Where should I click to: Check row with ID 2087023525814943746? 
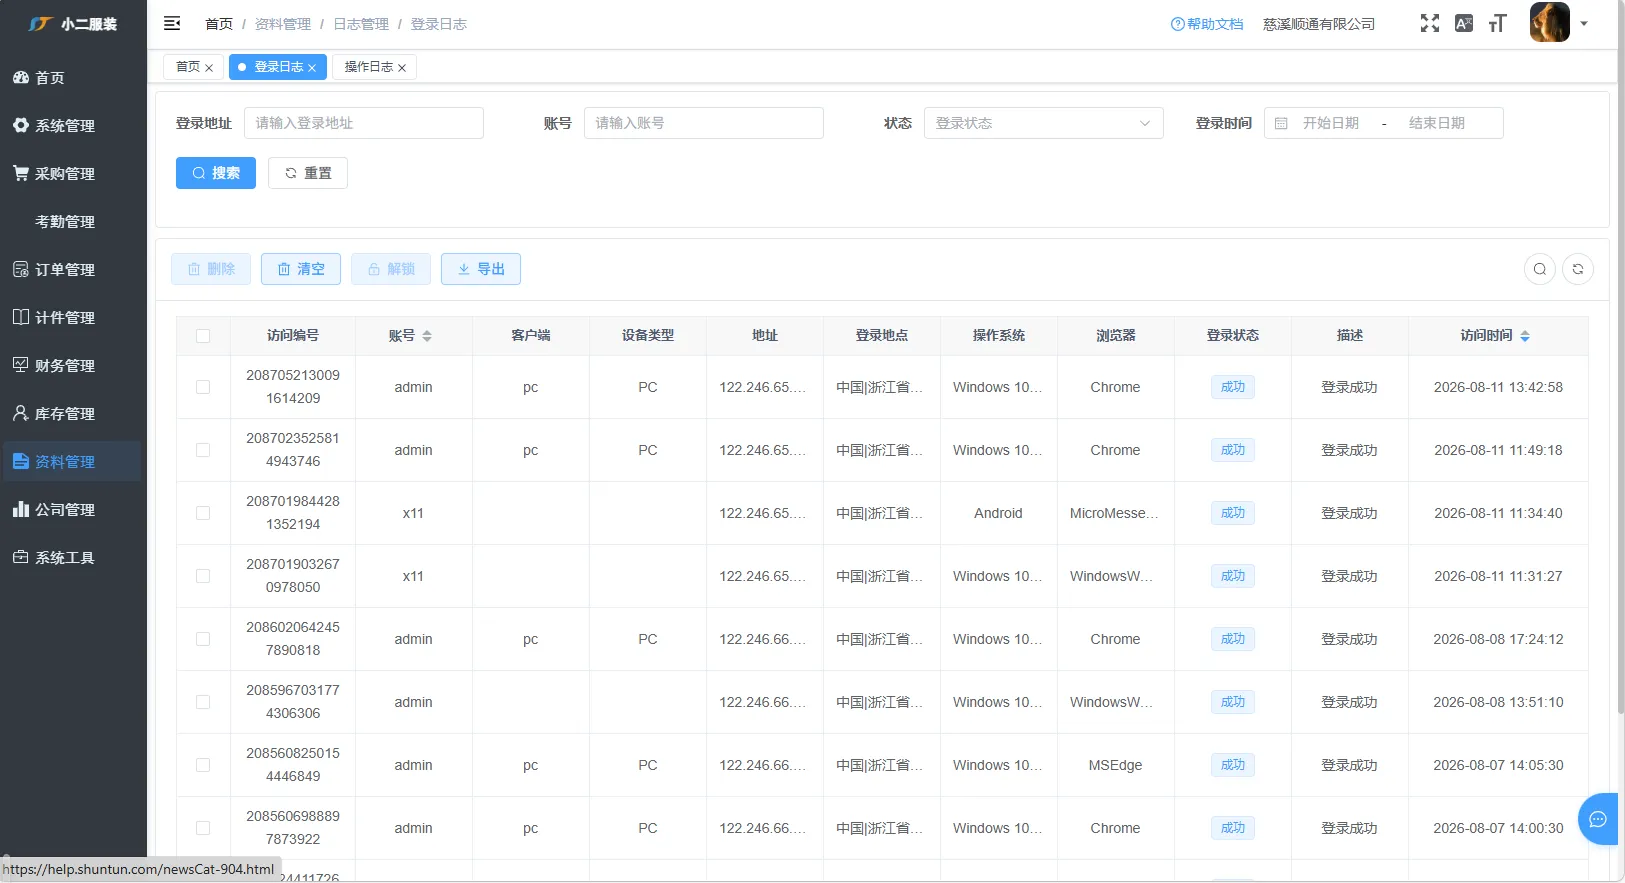(x=203, y=450)
